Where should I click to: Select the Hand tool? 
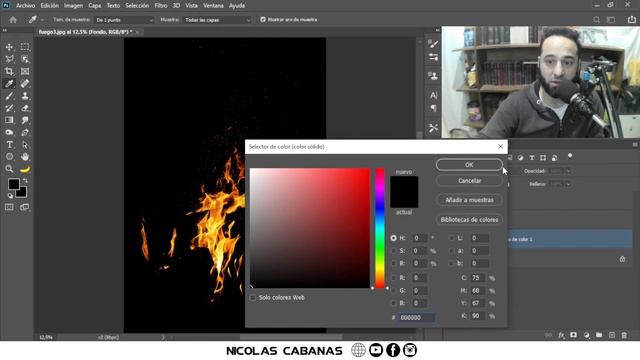coord(25,157)
